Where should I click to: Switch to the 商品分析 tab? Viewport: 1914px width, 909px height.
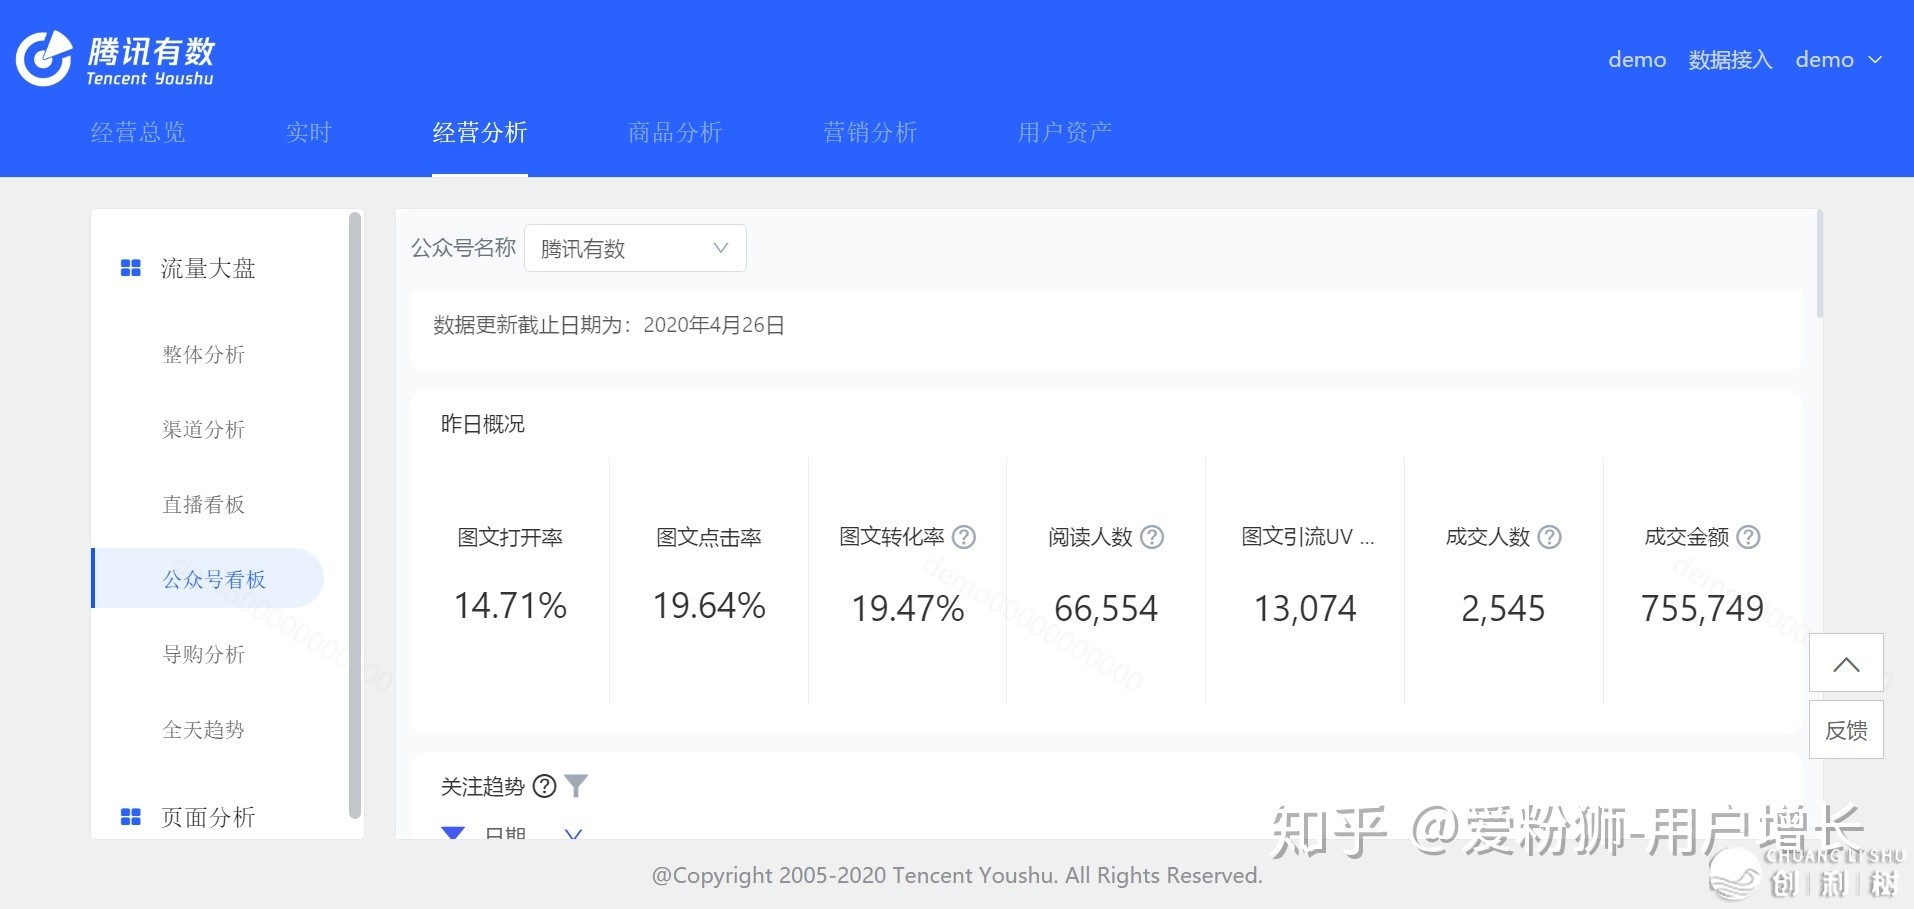tap(674, 132)
